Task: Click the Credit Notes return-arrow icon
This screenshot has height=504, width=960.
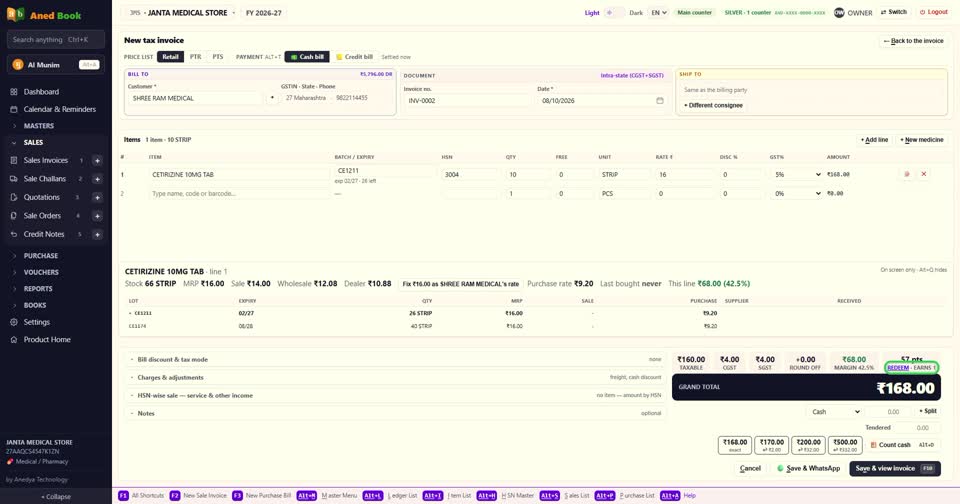Action: click(13, 234)
